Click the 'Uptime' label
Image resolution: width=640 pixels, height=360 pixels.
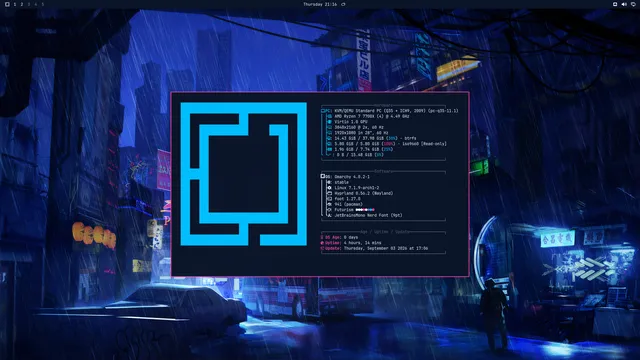[333, 243]
